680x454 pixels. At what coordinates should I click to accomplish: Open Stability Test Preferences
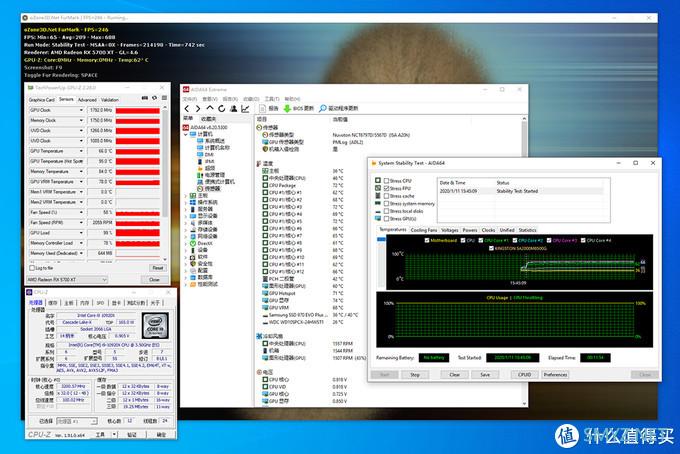point(555,375)
